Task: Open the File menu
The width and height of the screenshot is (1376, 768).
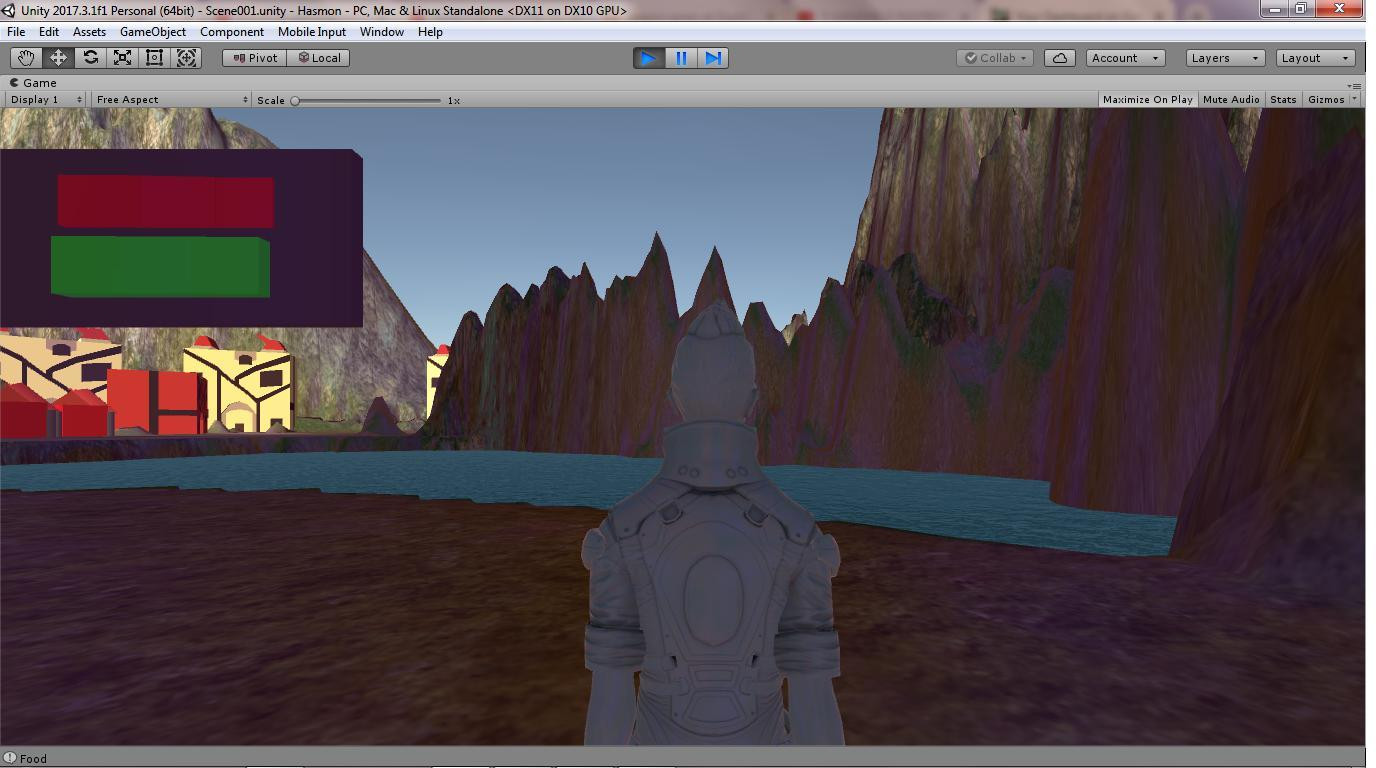Action: click(x=17, y=32)
